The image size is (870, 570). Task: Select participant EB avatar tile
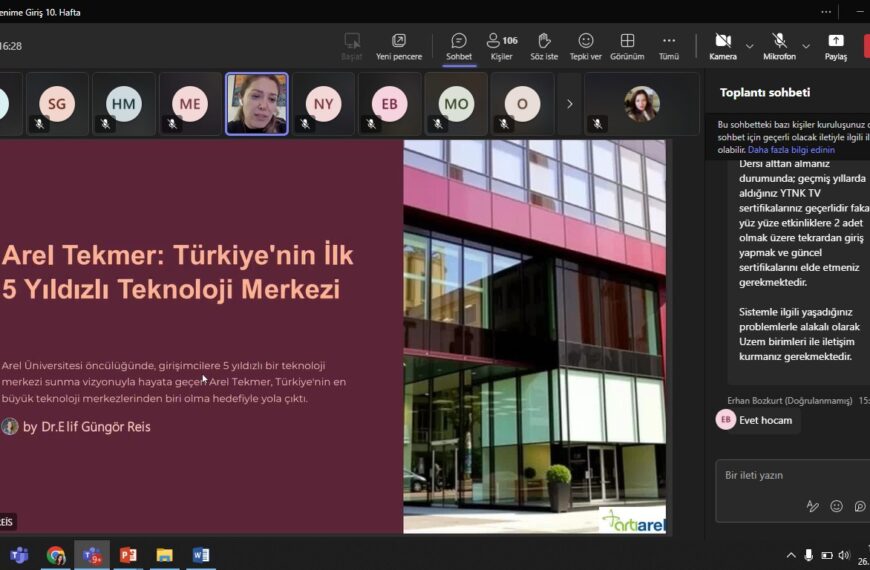click(x=390, y=104)
